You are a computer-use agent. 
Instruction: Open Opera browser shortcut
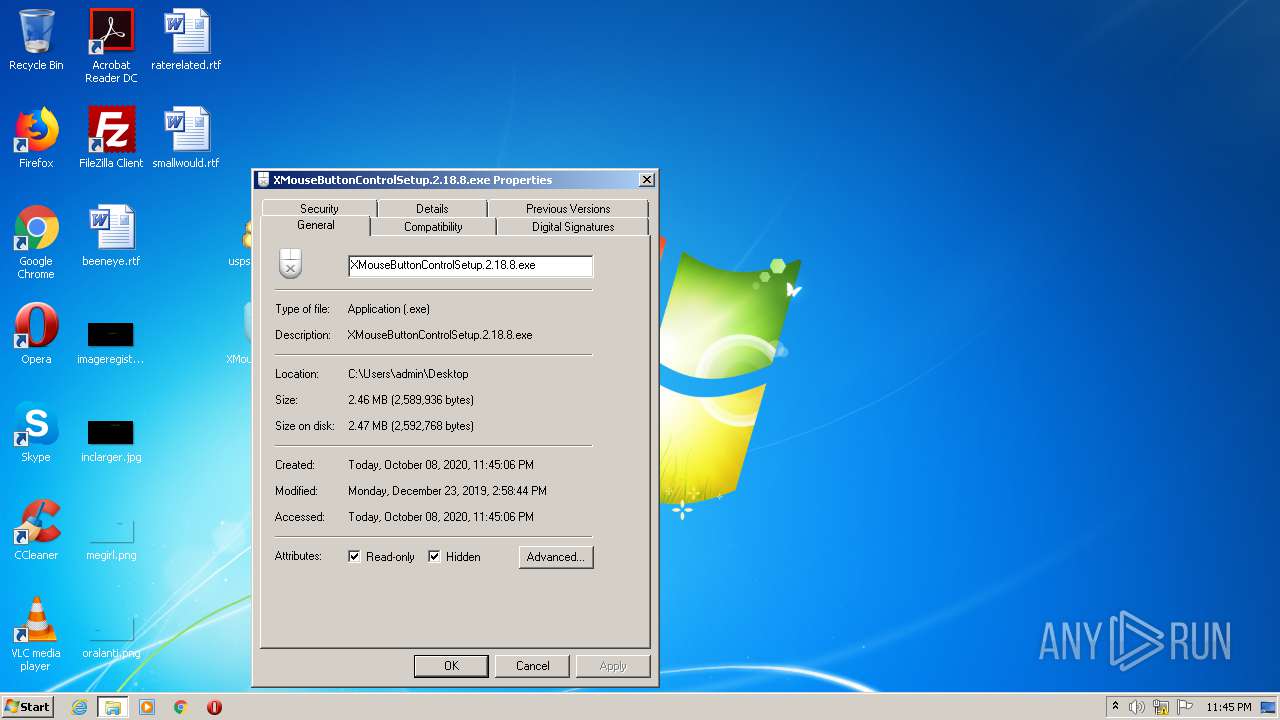pos(36,334)
